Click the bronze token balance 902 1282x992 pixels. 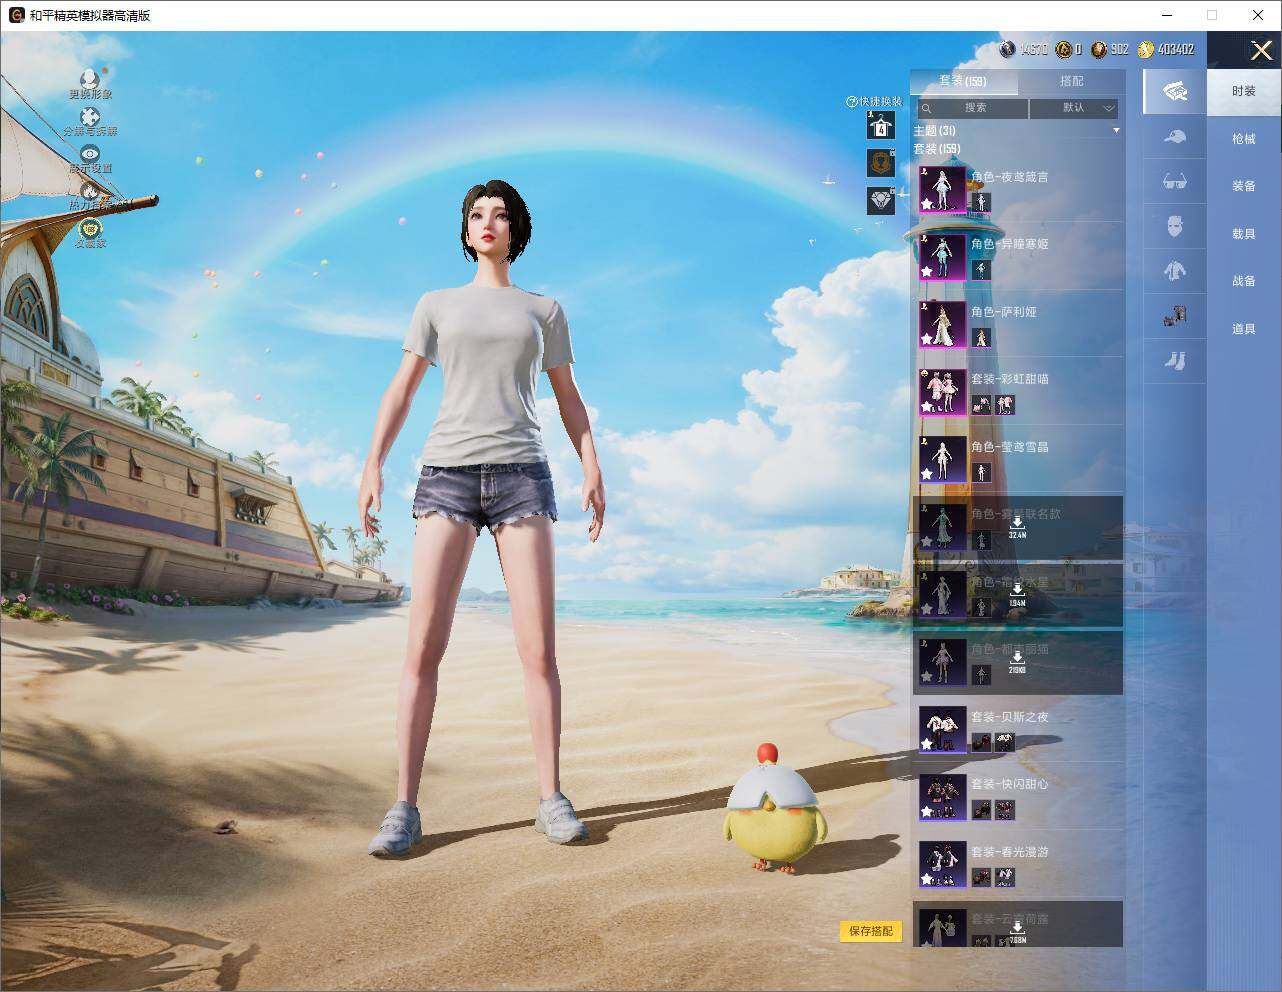1119,49
